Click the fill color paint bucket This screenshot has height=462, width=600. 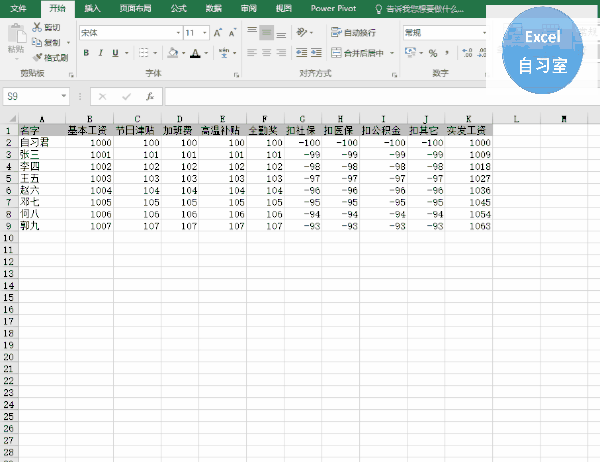[173, 53]
